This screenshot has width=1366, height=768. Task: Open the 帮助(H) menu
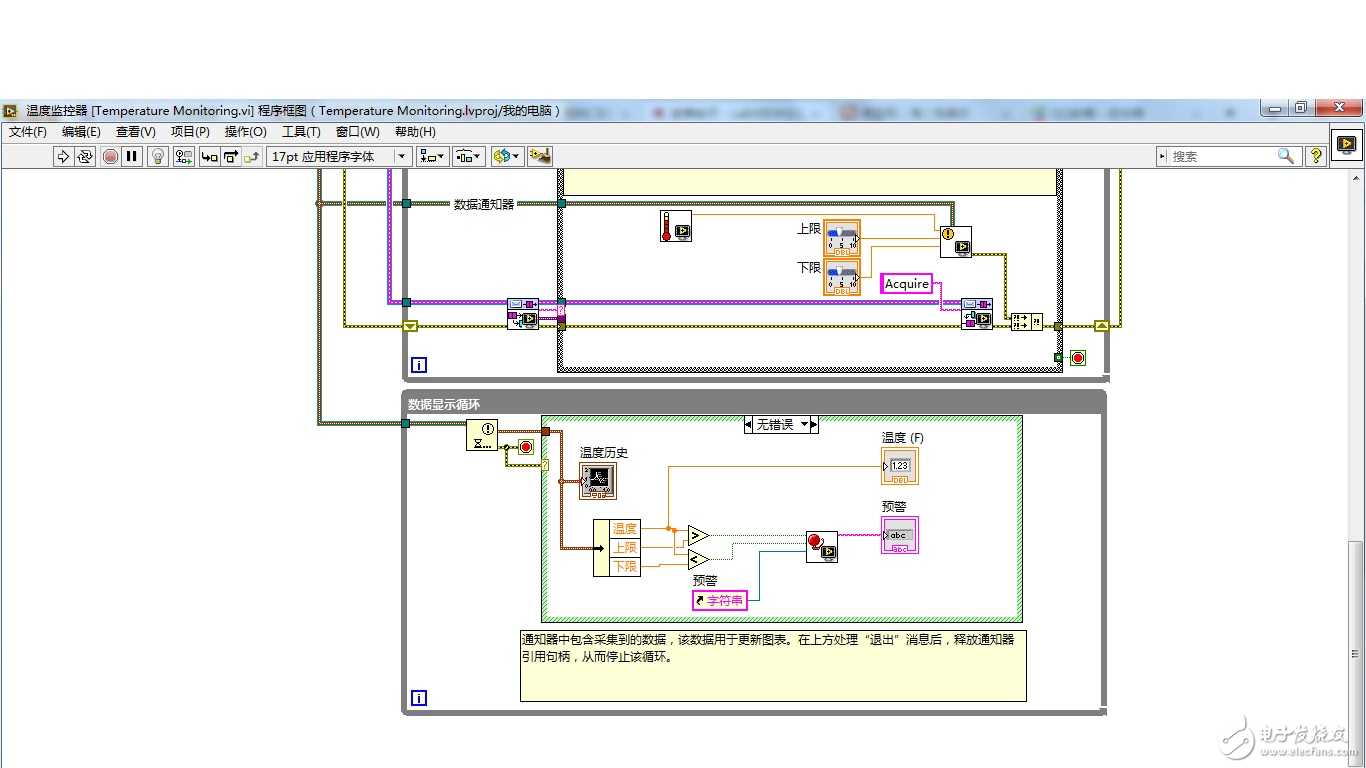(415, 131)
